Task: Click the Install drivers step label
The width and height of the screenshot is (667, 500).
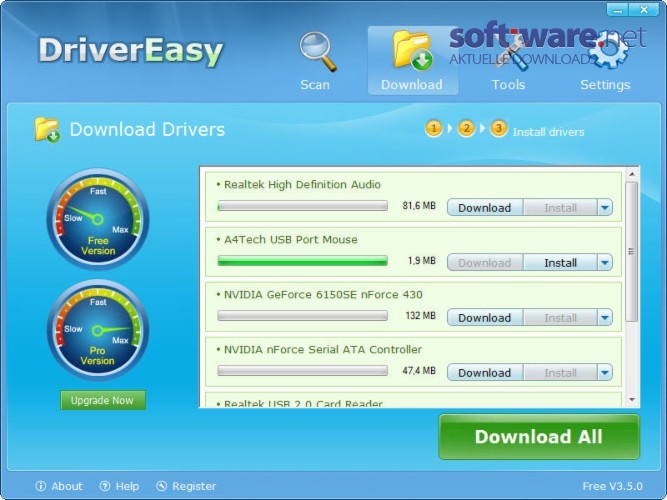Action: pyautogui.click(x=548, y=132)
